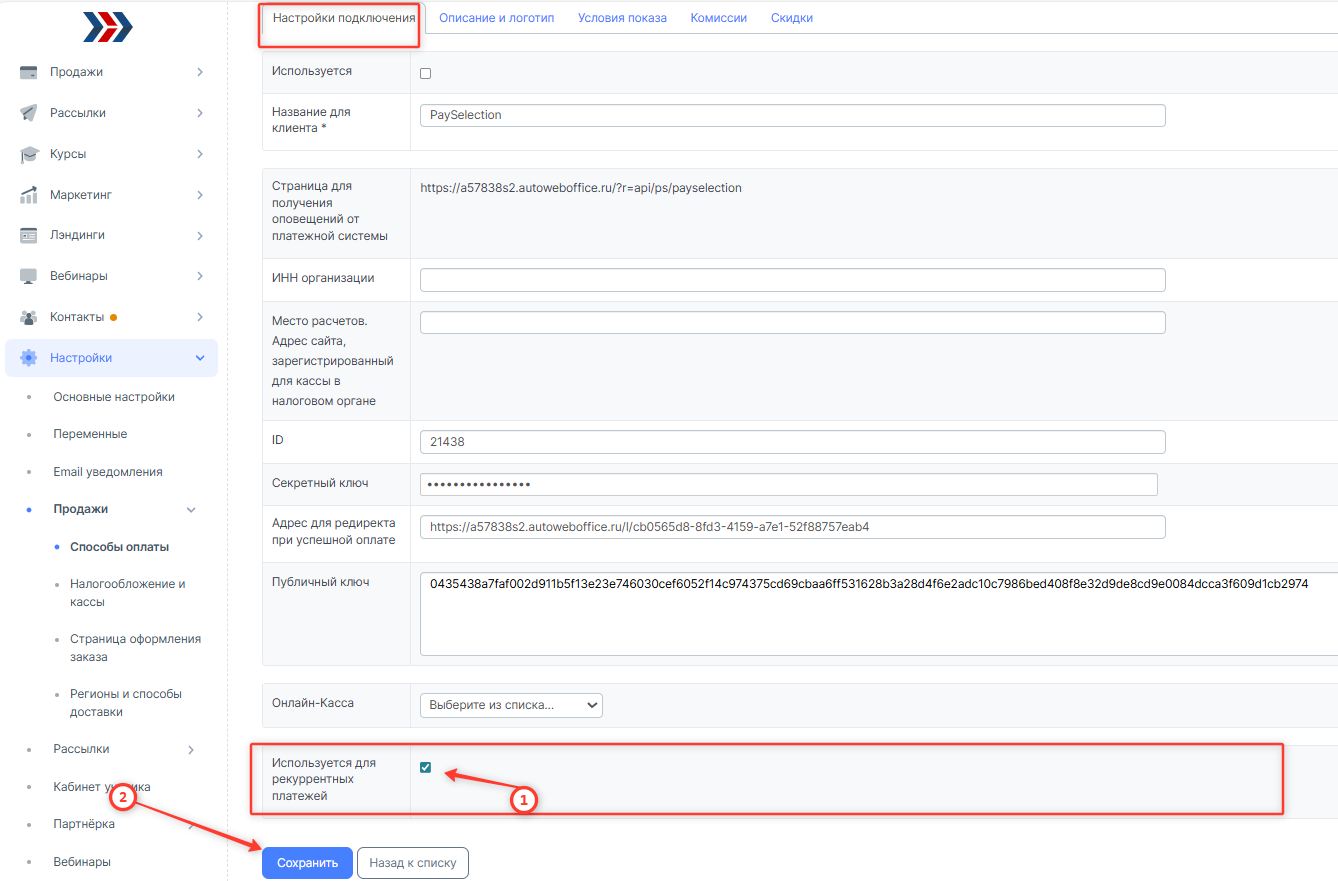Click the AutoWebOffice logo icon
The image size is (1338, 881).
click(107, 27)
